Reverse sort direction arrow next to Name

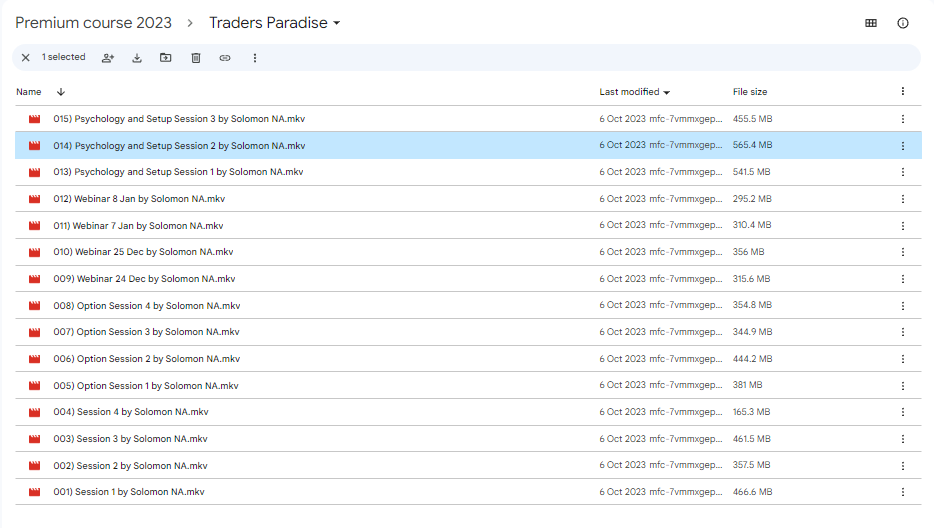pyautogui.click(x=61, y=92)
